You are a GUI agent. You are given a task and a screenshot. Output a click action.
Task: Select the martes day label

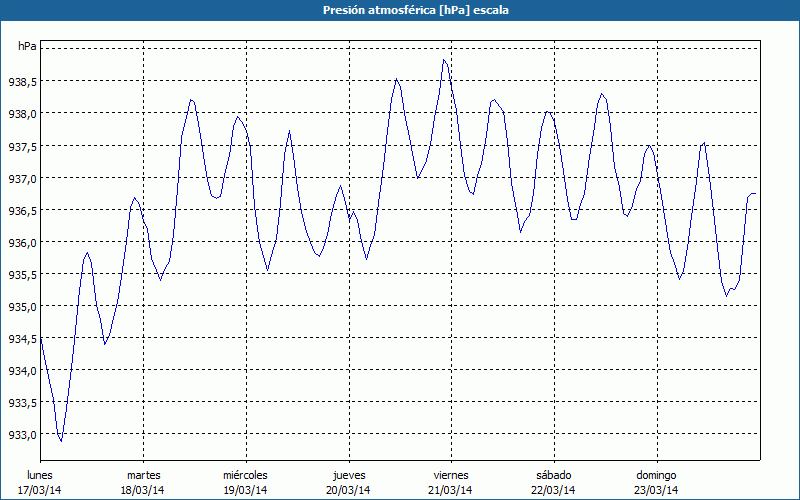click(143, 475)
